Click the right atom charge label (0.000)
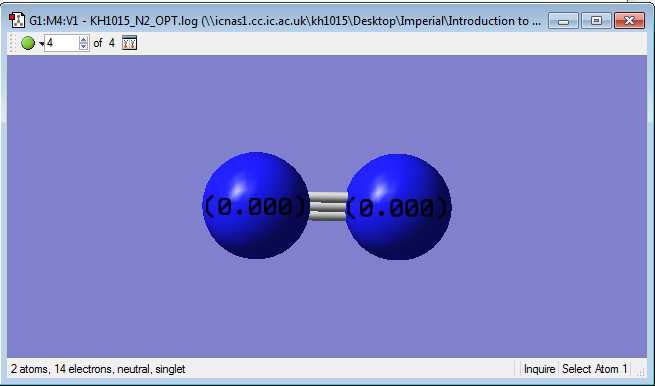This screenshot has width=655, height=386. click(397, 208)
